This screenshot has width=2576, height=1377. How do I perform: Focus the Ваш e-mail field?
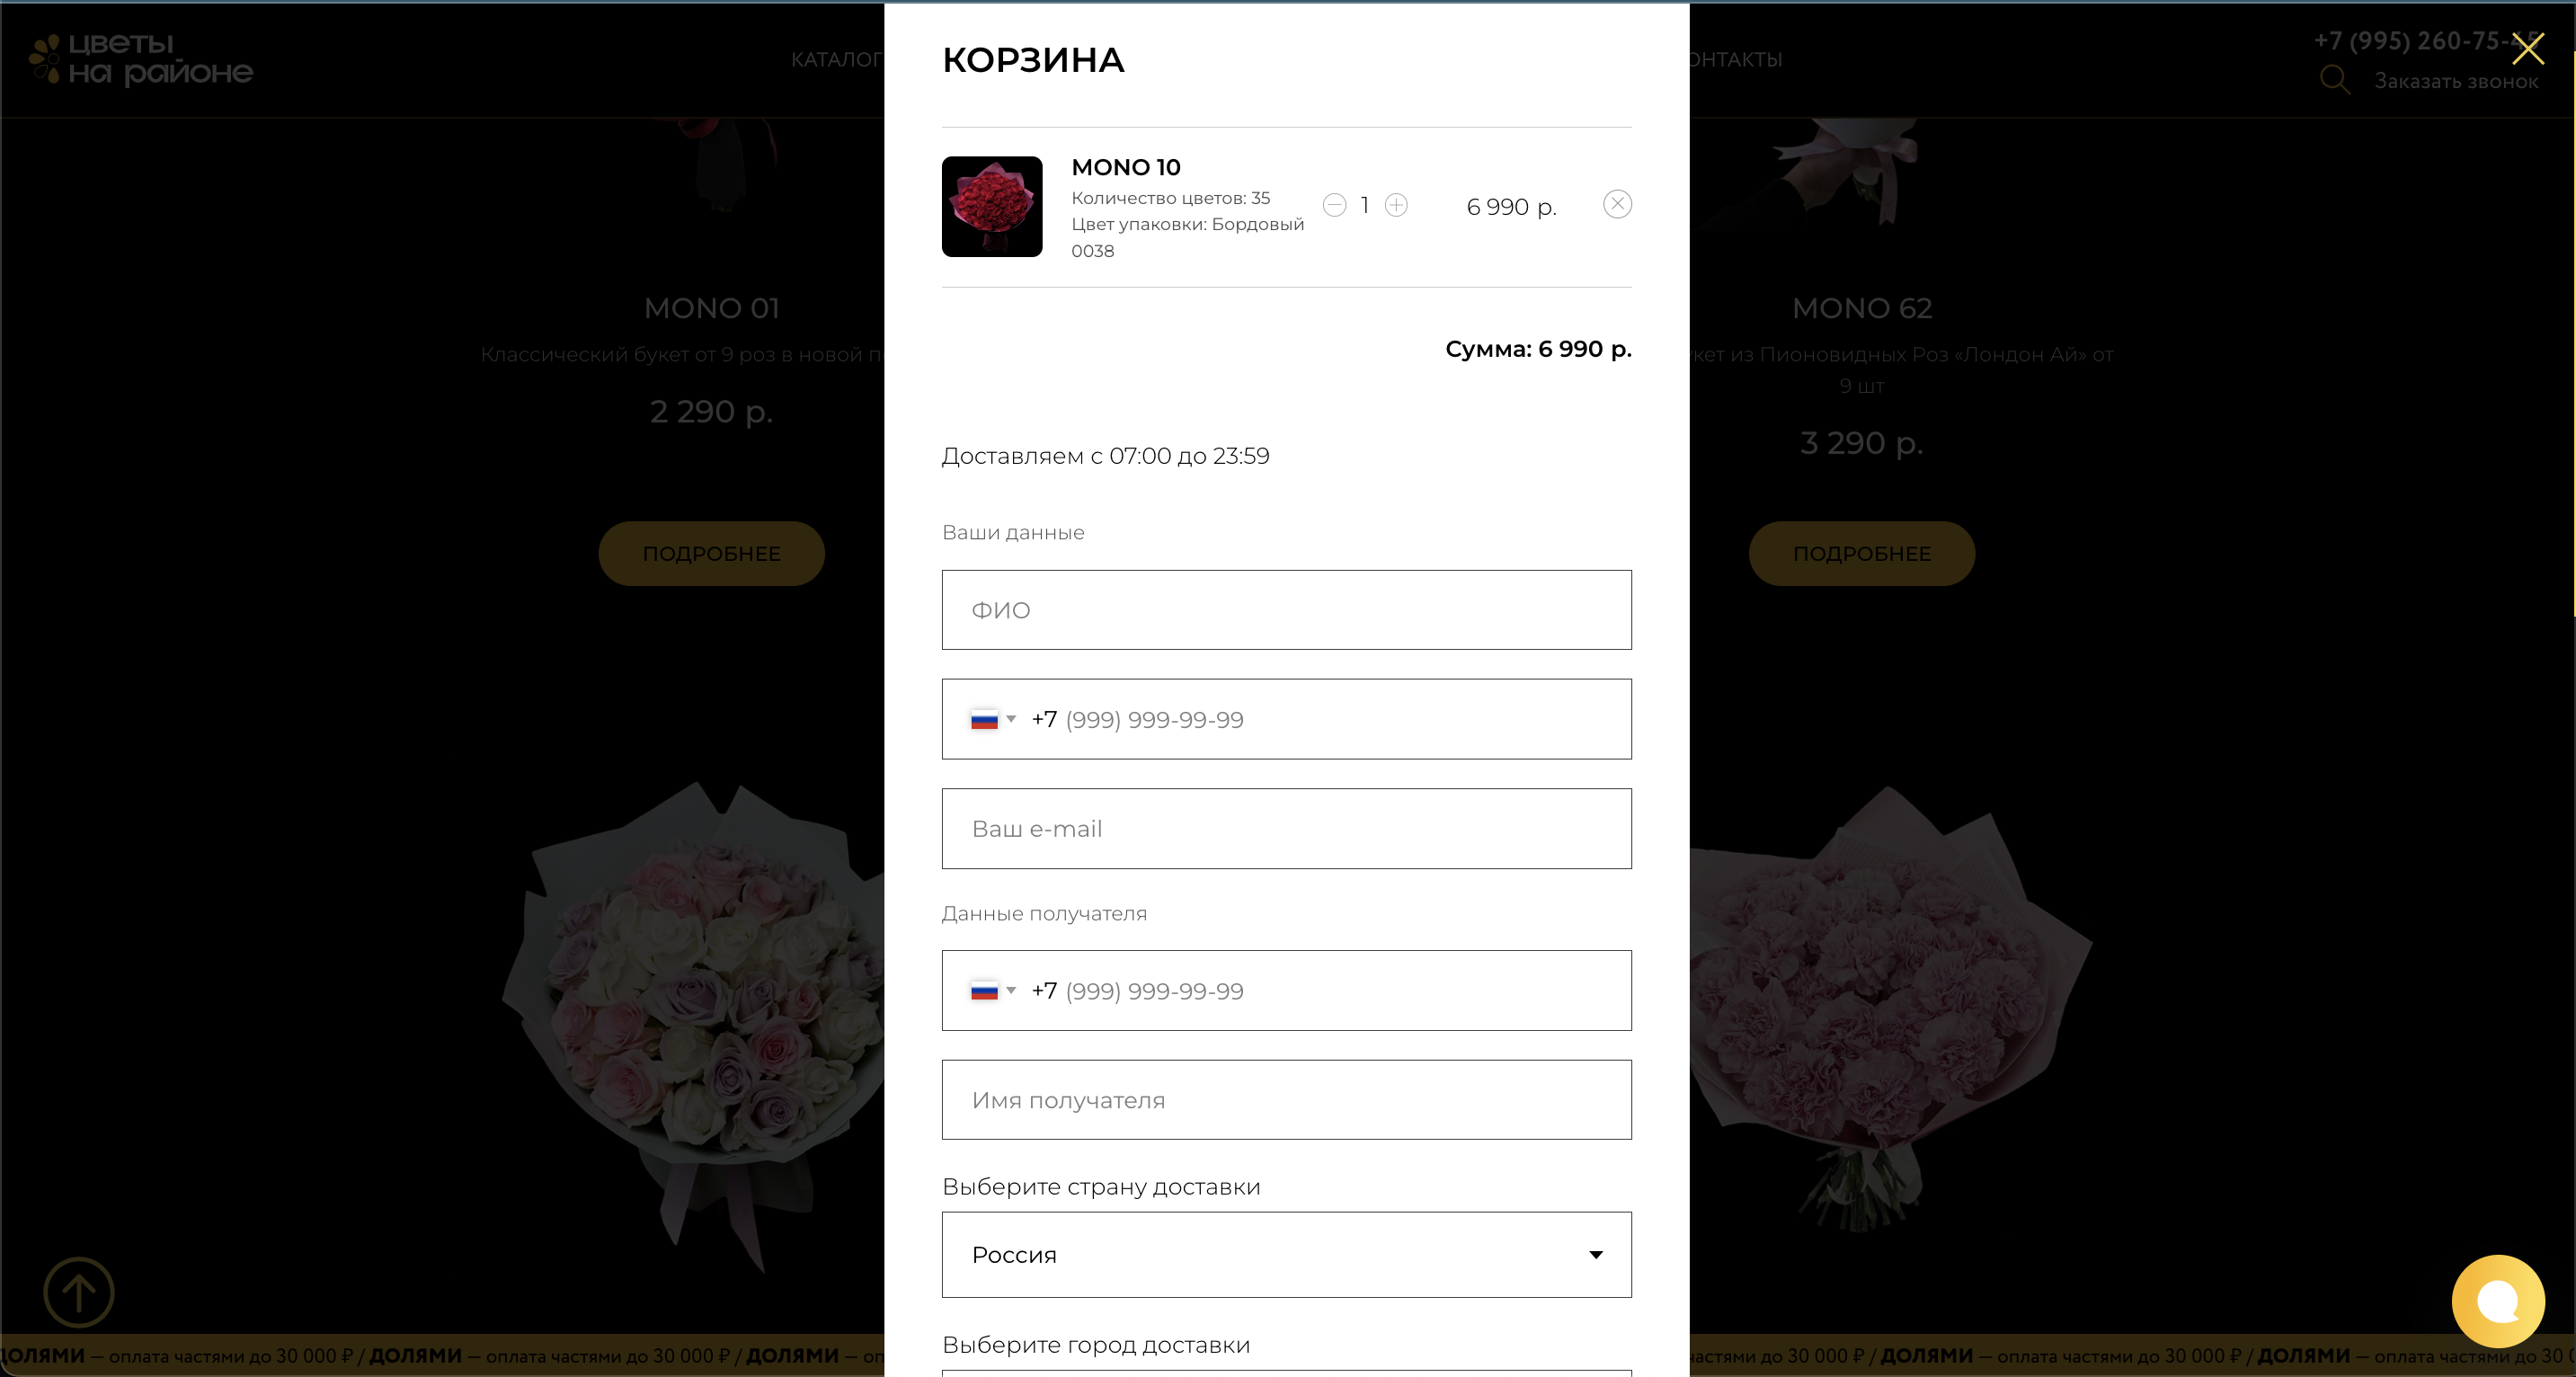click(1286, 829)
